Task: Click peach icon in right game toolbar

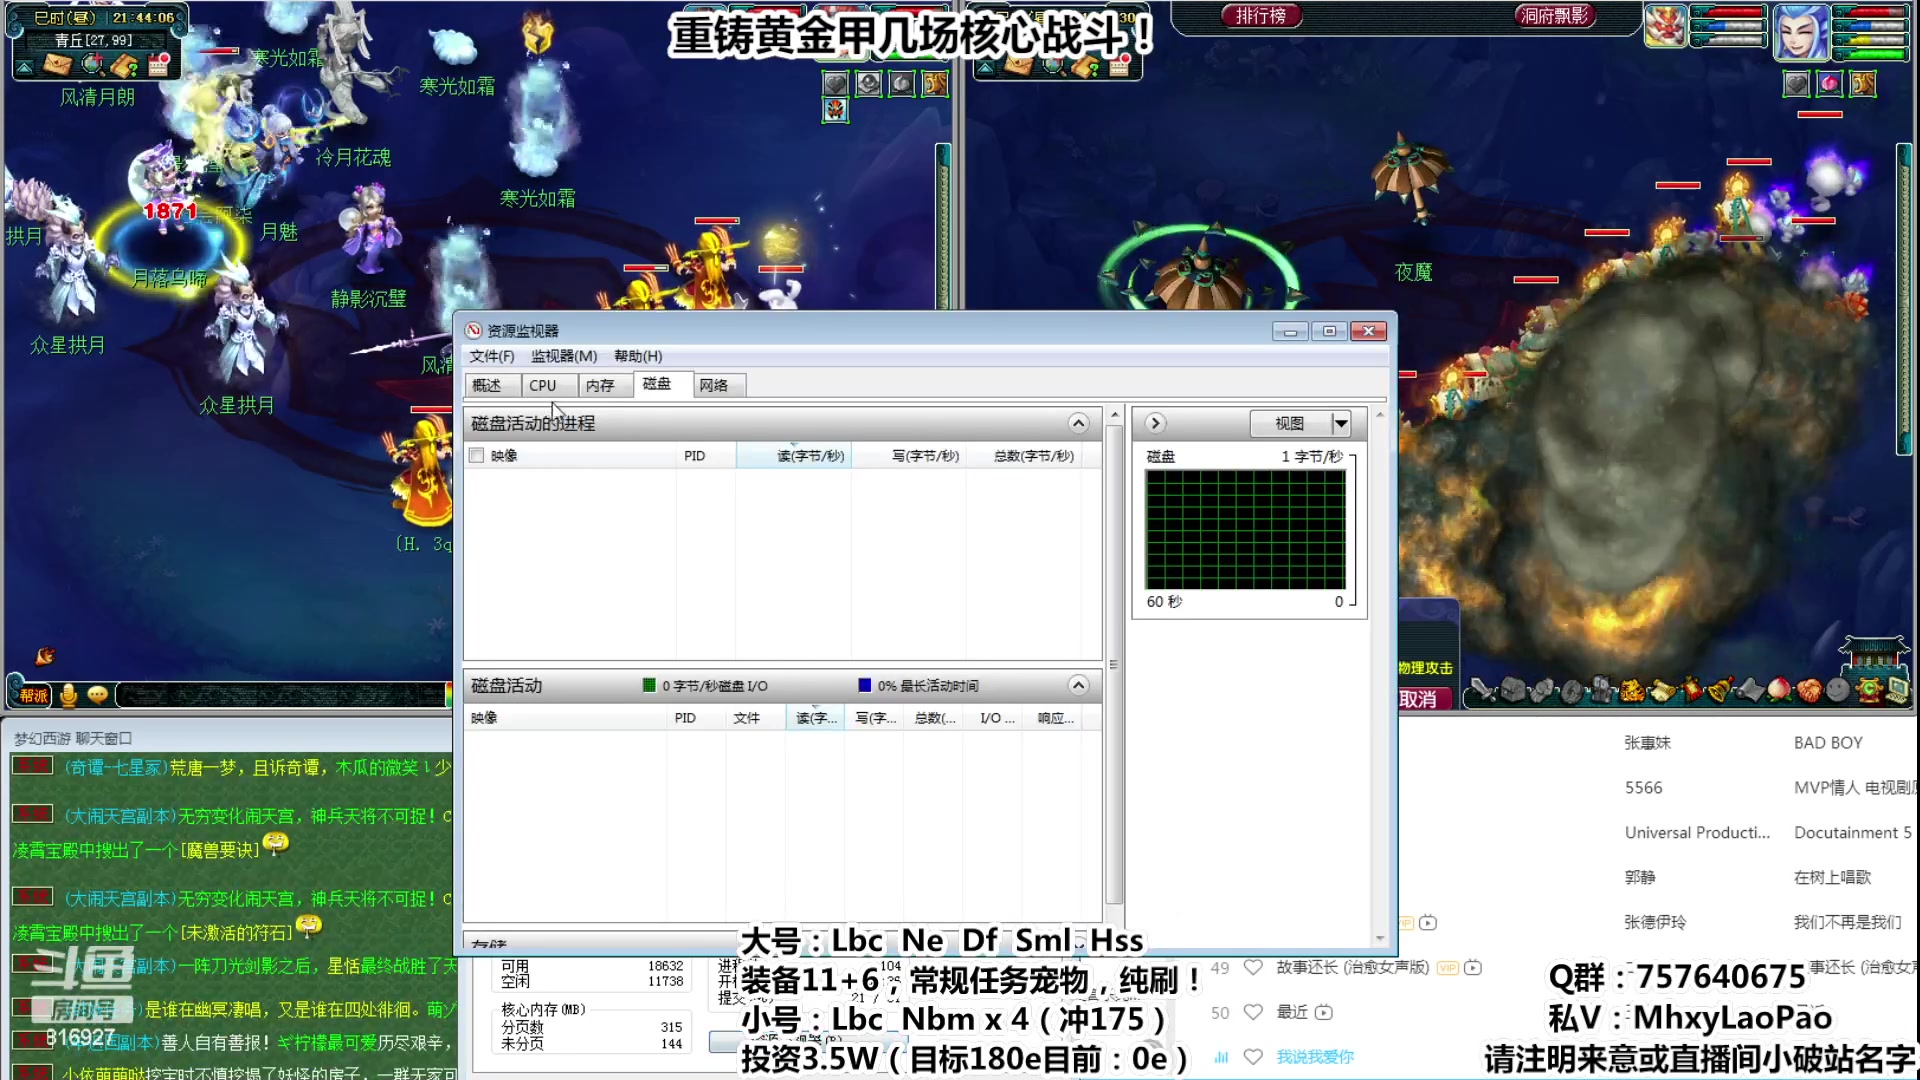Action: point(1779,690)
